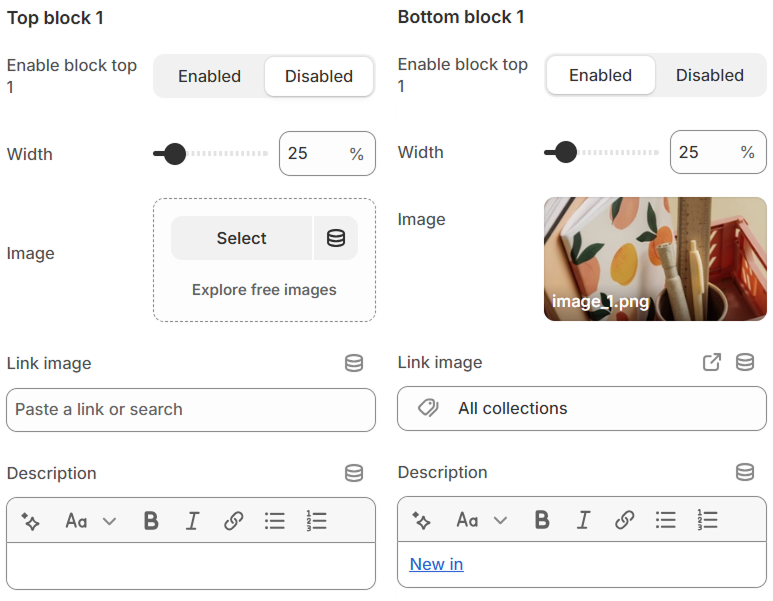Screen dimensions: 773x601
Task: Connect dynamic source for Bottom block Description
Action: (x=745, y=472)
